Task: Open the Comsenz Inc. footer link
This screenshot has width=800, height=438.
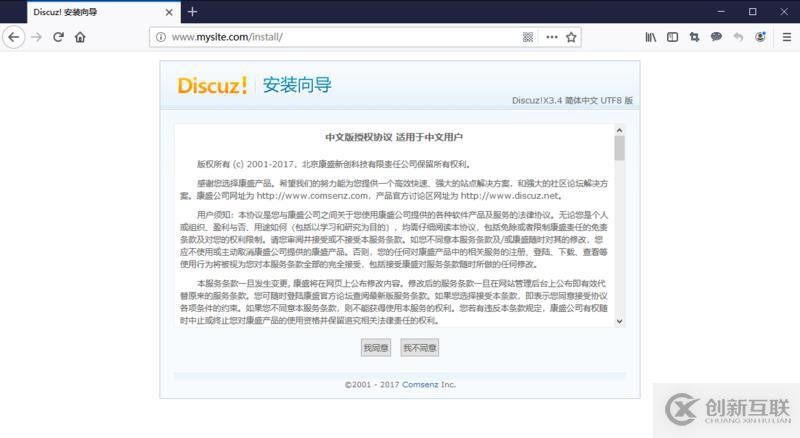Action: click(420, 384)
